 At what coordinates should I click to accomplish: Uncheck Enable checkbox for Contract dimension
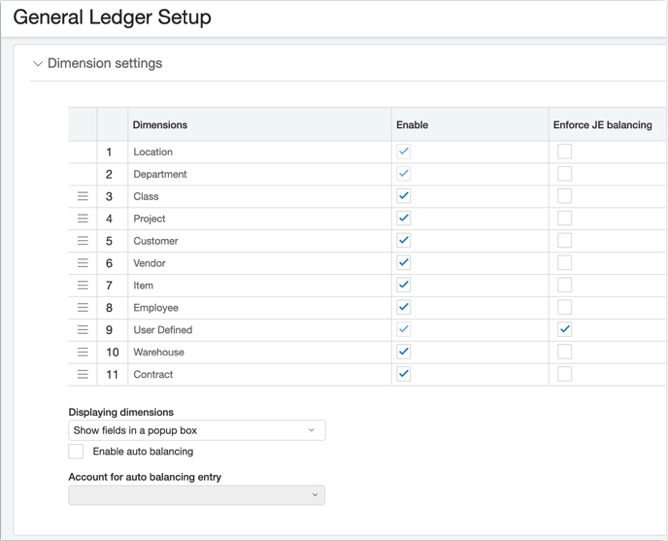point(404,375)
